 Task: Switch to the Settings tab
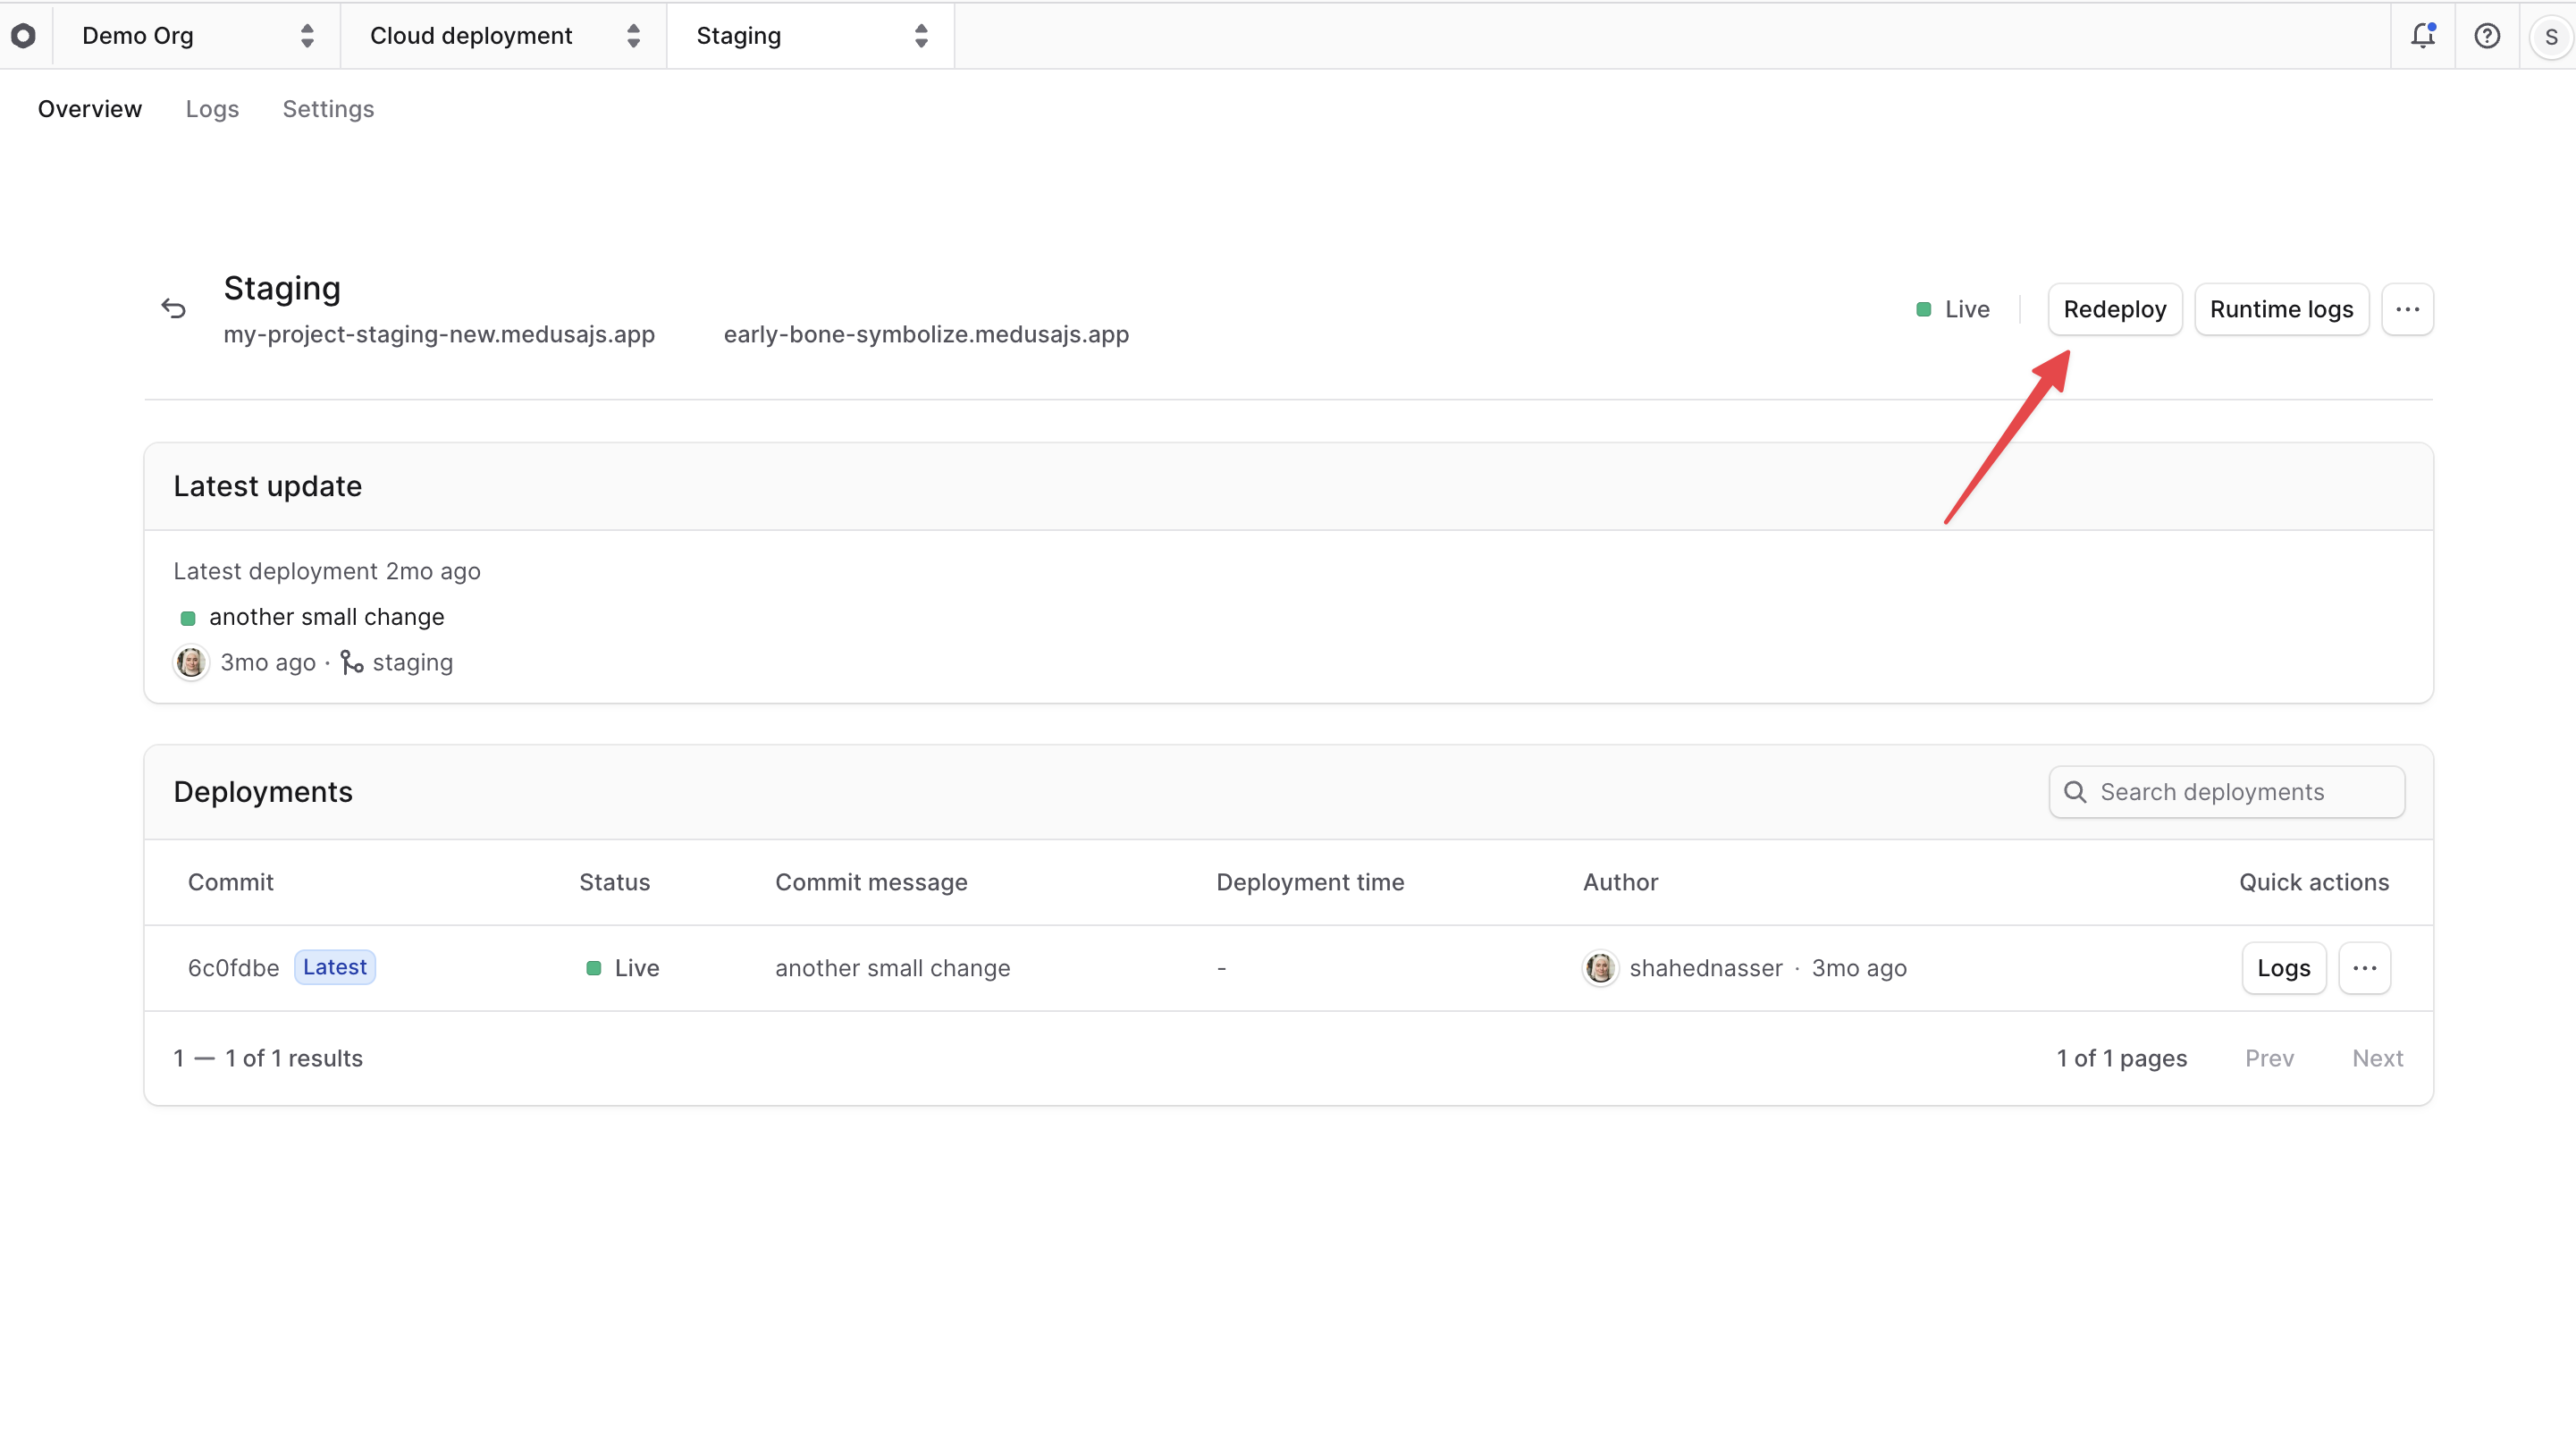(x=328, y=109)
